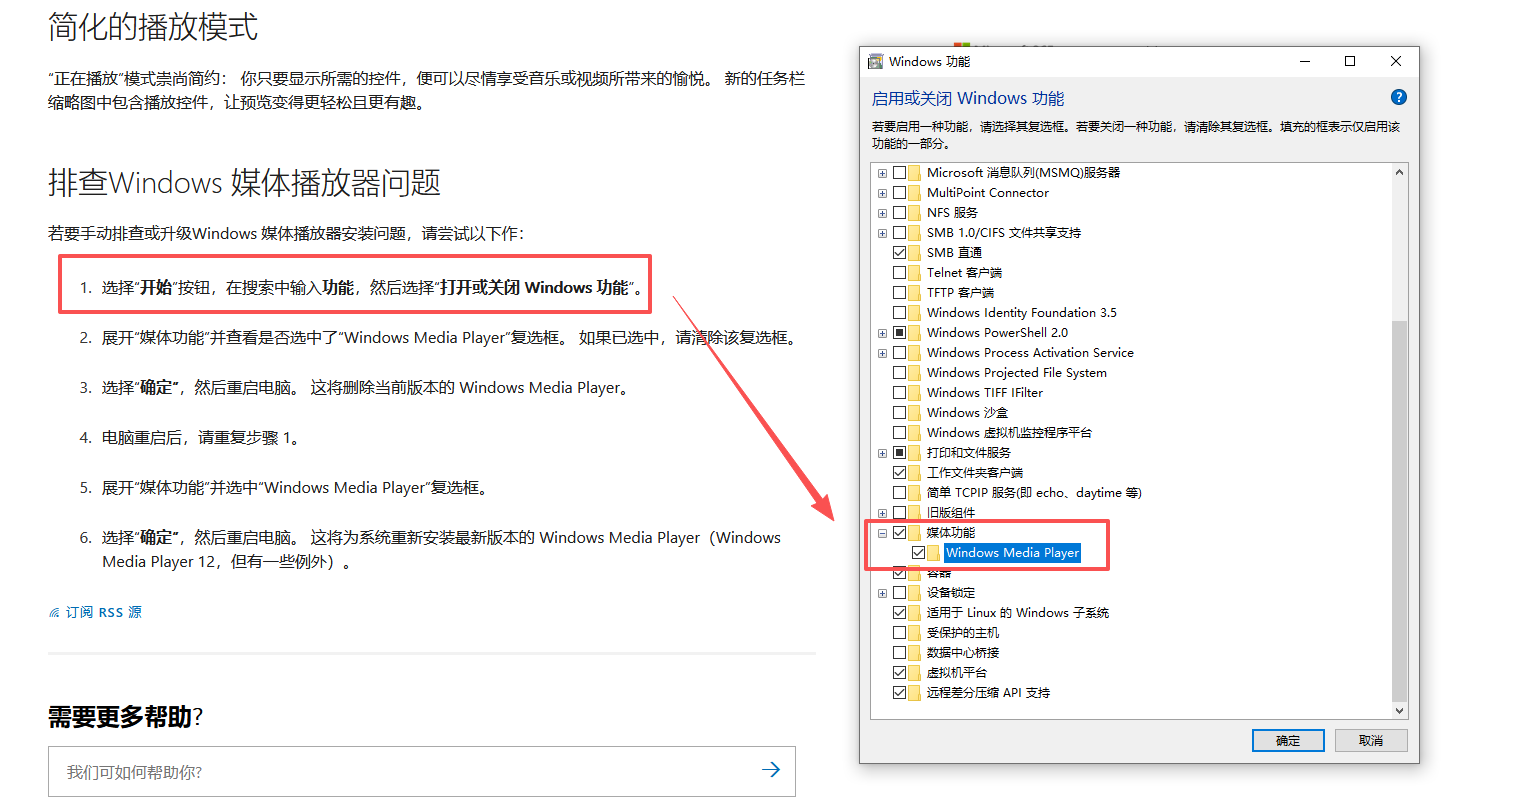1515x808 pixels.
Task: Click the folder icon next to 虚拟机平台
Action: (x=915, y=673)
